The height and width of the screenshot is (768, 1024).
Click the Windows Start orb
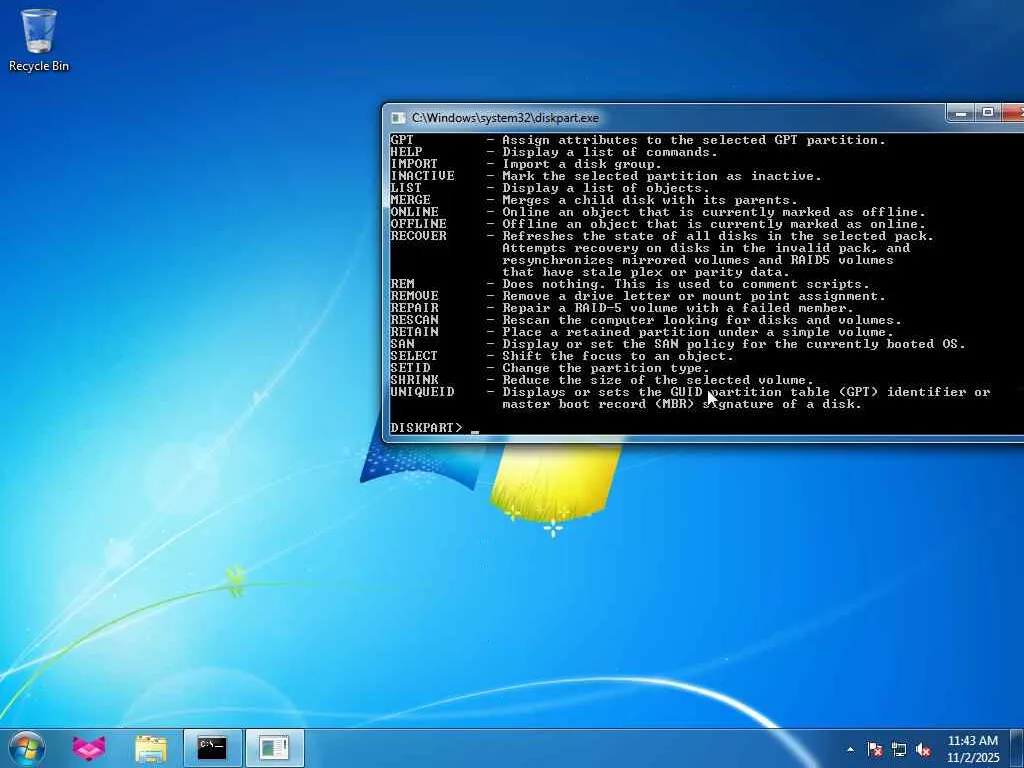coord(27,748)
